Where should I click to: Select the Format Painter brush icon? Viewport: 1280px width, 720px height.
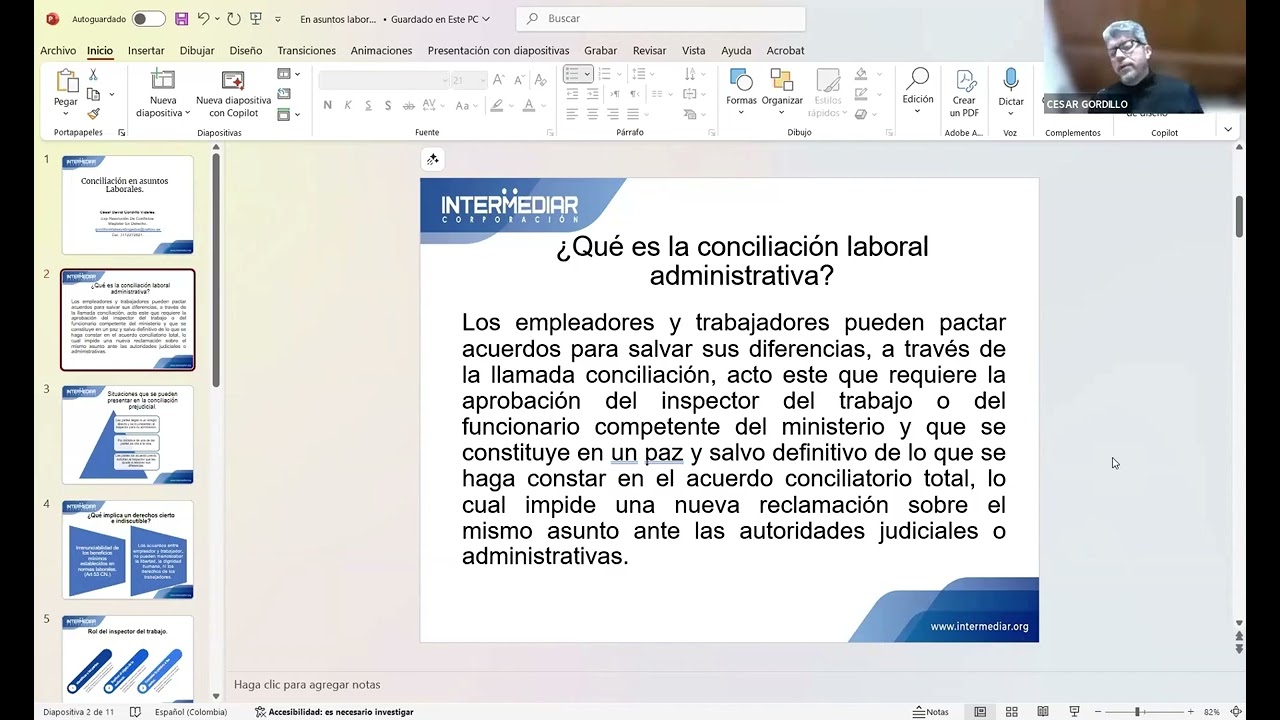pyautogui.click(x=93, y=114)
